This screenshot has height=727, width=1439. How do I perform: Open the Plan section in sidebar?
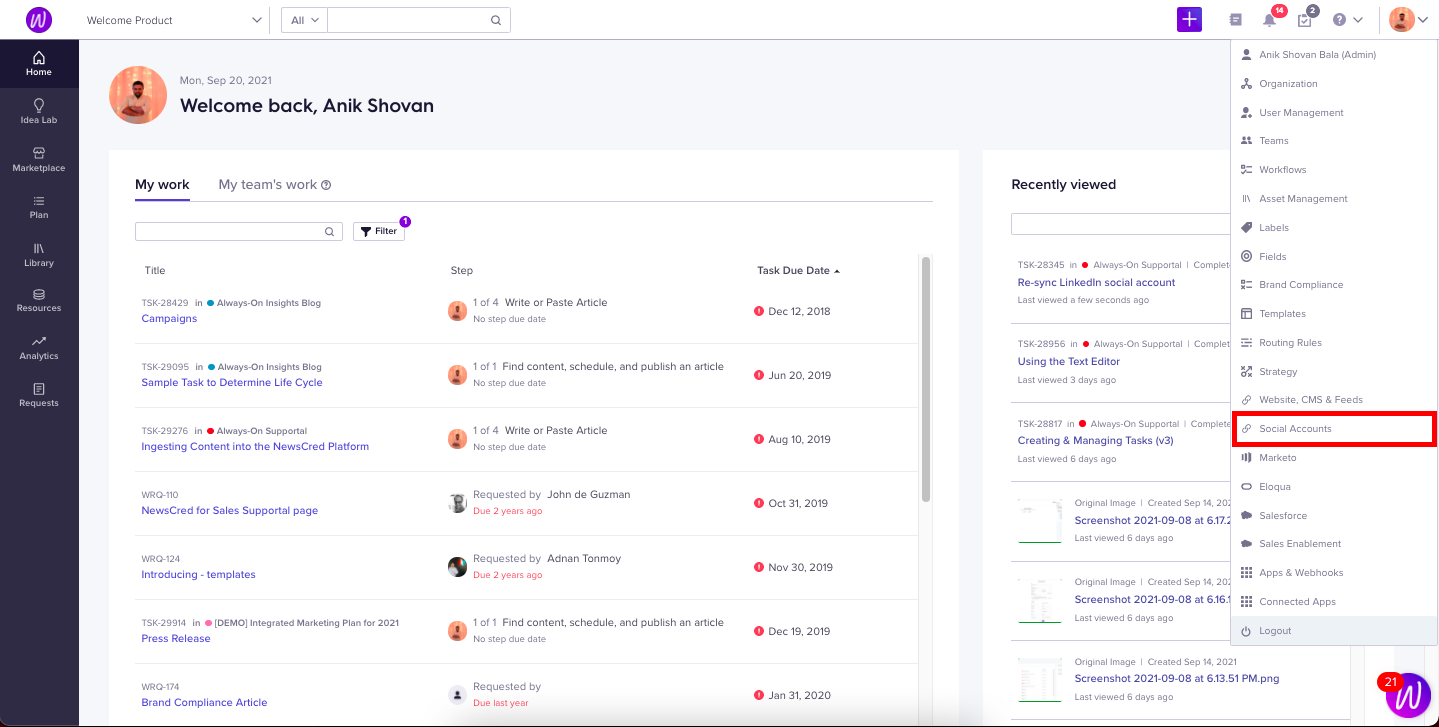click(39, 207)
